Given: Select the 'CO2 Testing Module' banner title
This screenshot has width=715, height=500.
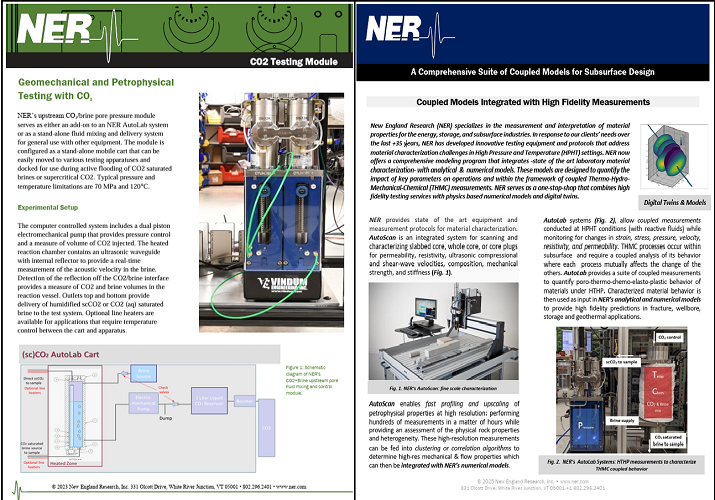Looking at the screenshot, I should click(294, 62).
